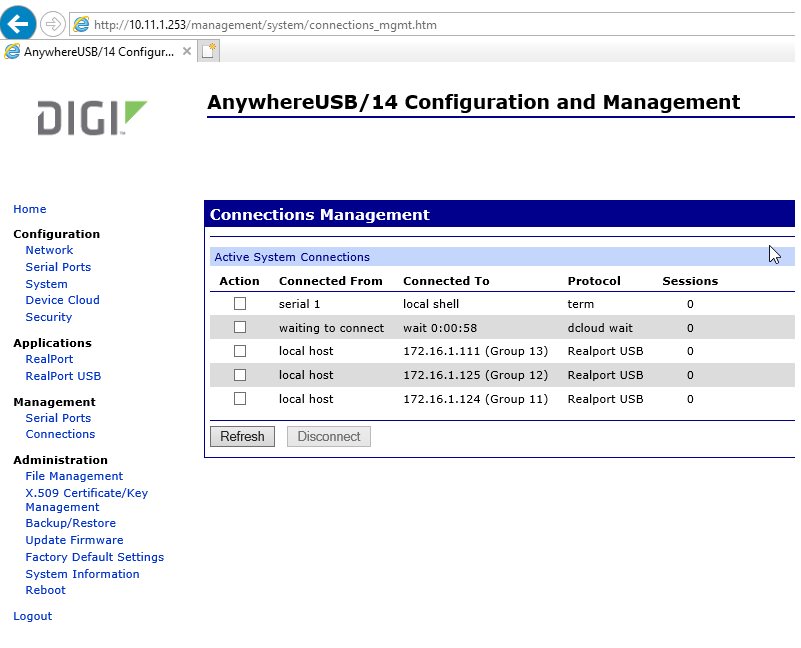Click the Active System Connections header
The height and width of the screenshot is (648, 801).
[502, 257]
